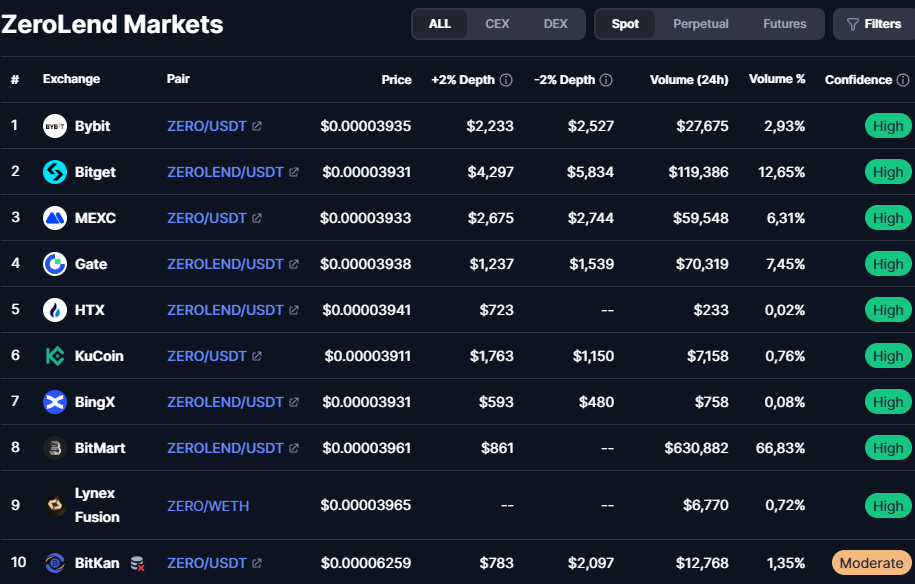Click the KuCoin exchange name
The image size is (915, 584).
pyautogui.click(x=99, y=356)
